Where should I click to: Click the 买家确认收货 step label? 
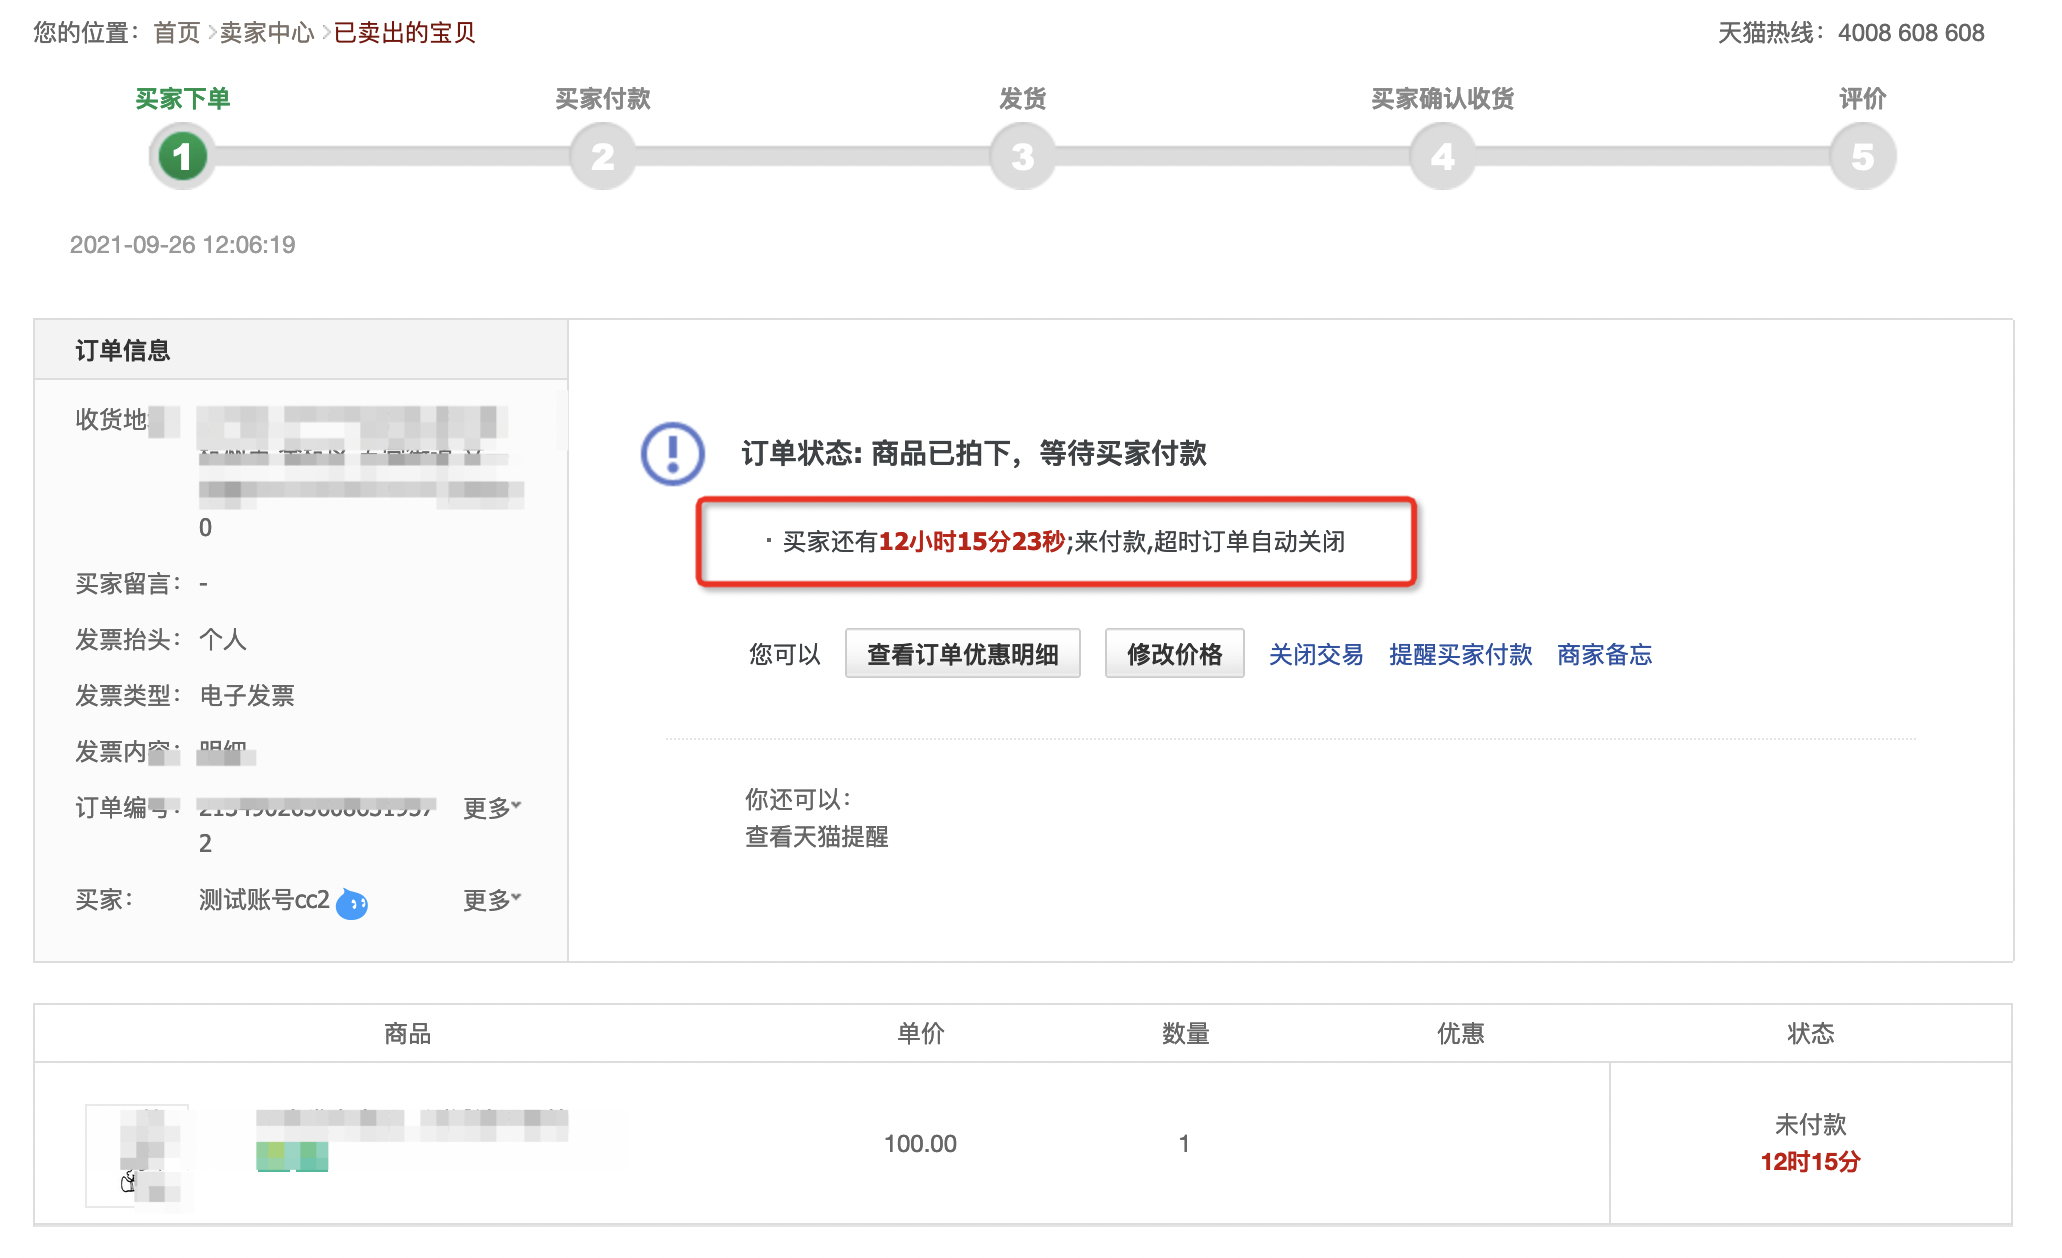point(1442,99)
